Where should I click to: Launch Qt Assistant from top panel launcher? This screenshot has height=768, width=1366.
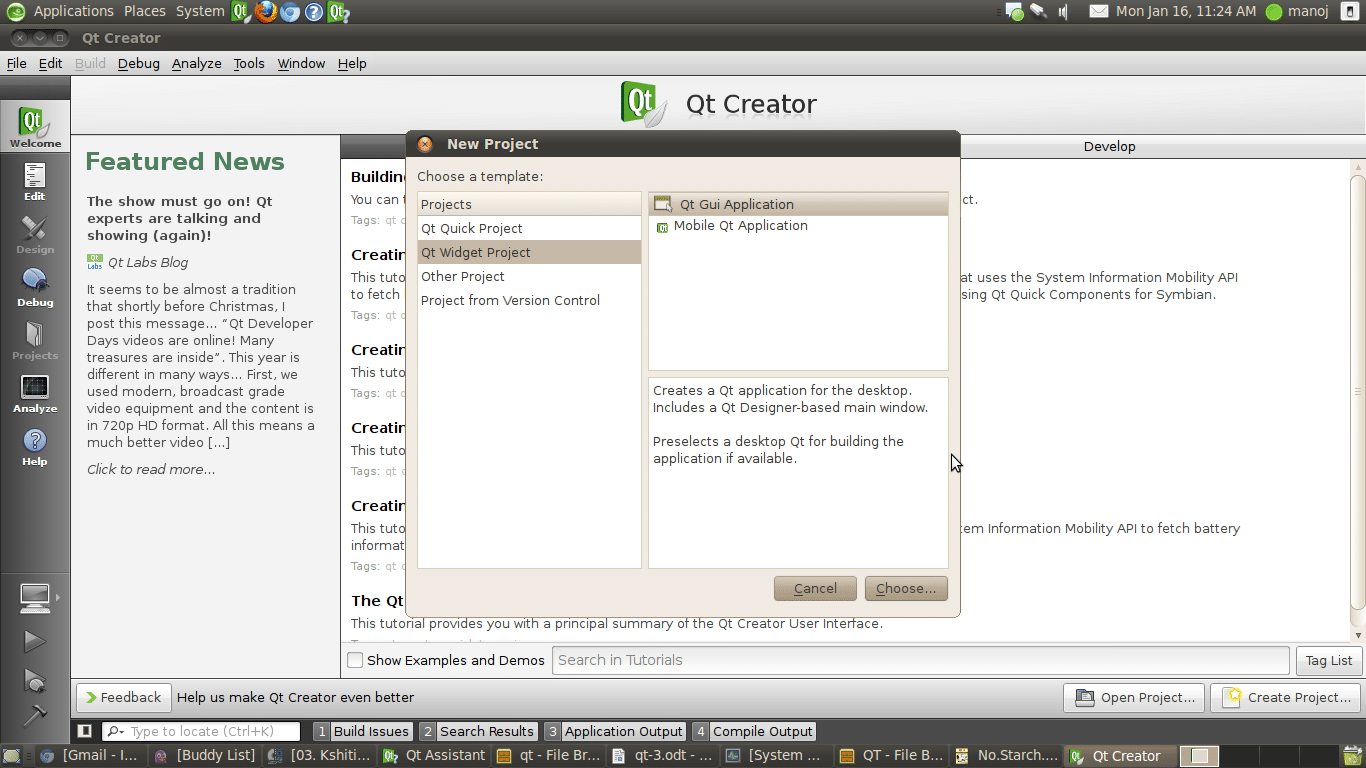click(338, 12)
